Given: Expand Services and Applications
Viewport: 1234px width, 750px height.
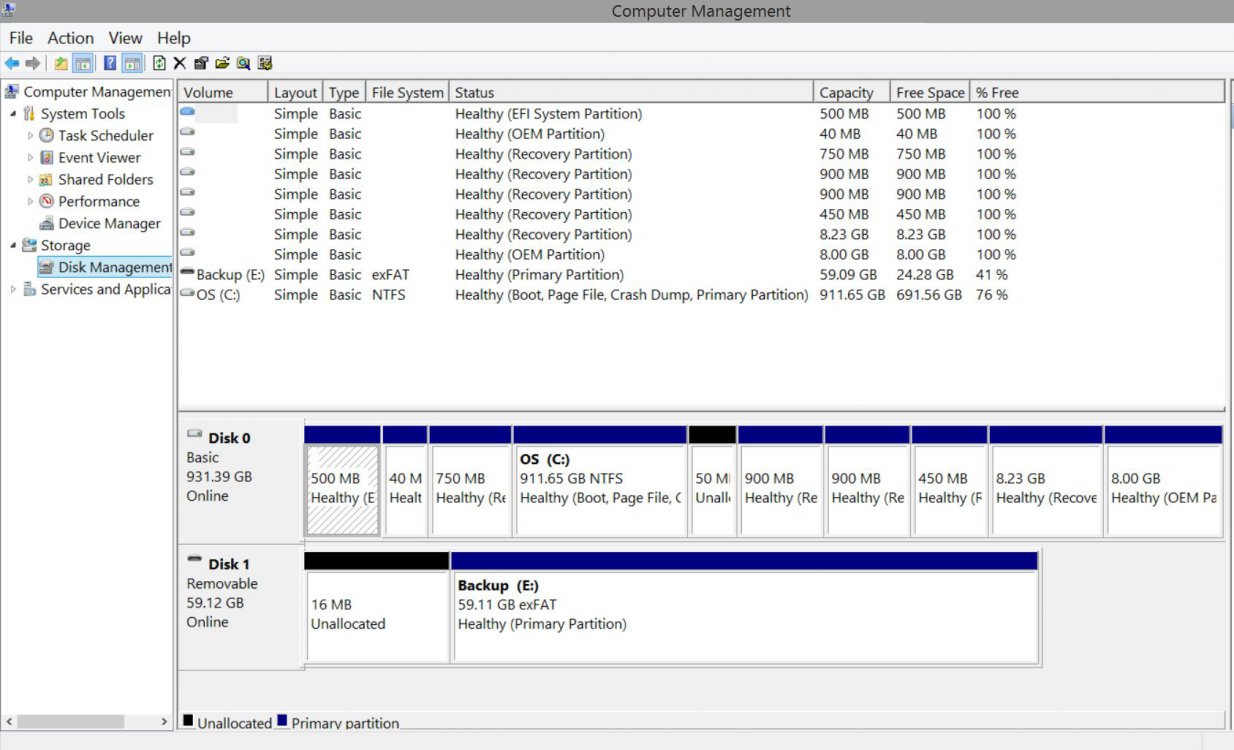Looking at the screenshot, I should 13,289.
